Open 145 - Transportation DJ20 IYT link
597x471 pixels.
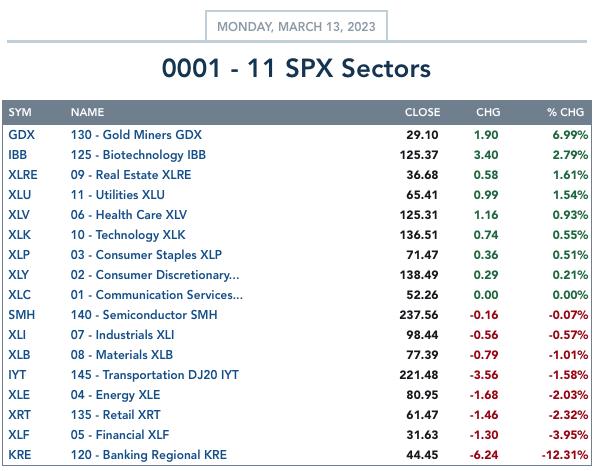coord(154,375)
